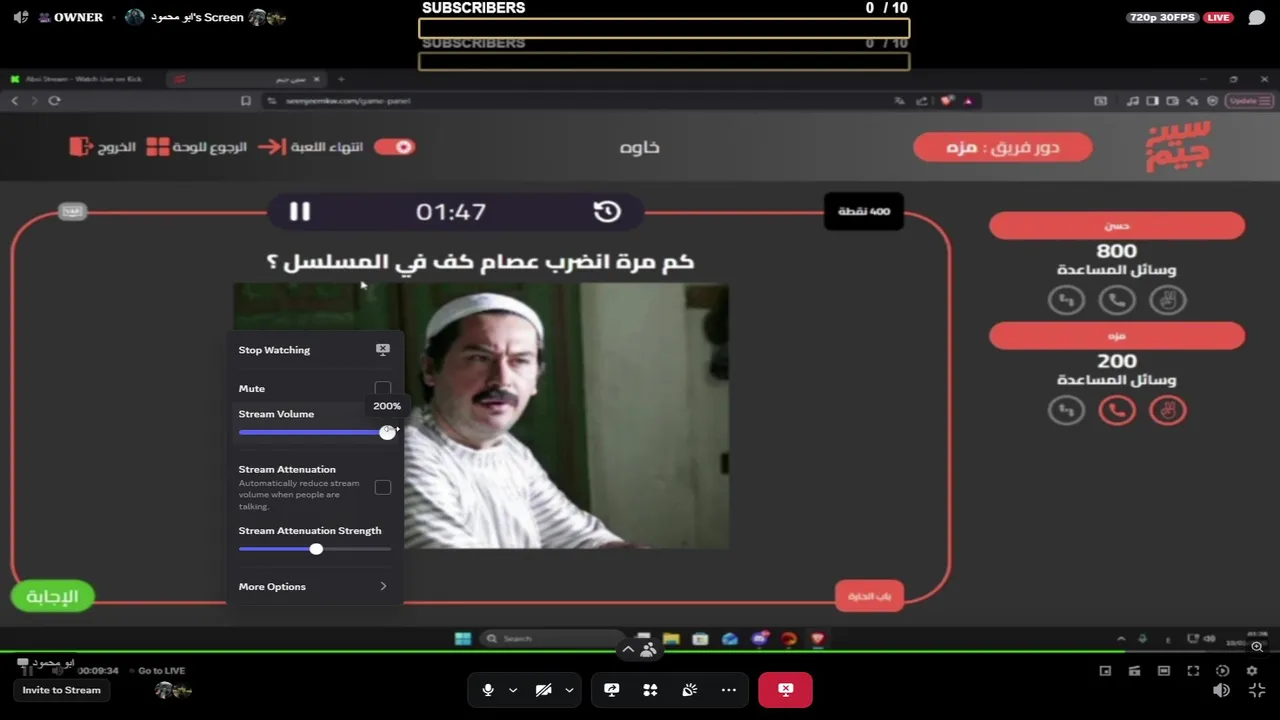Click الخروج exit button

[x=103, y=147]
